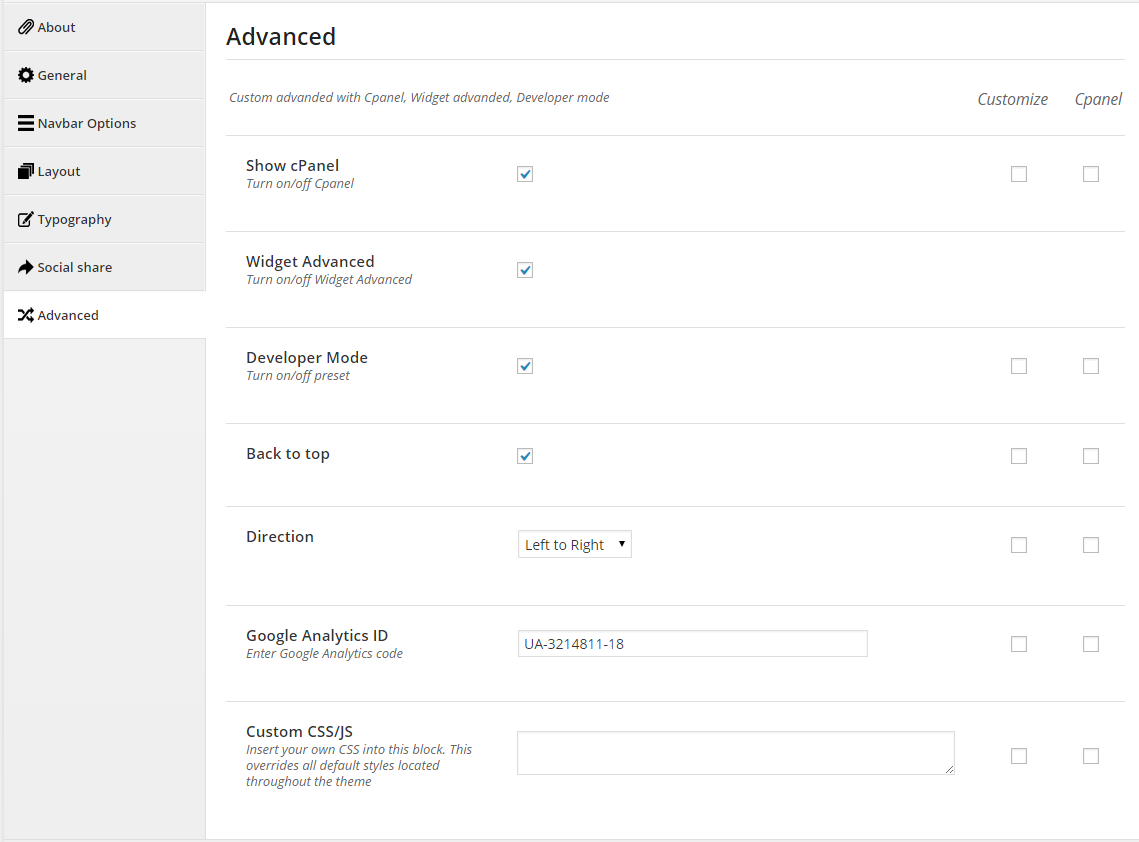Turn off Developer Mode checkbox

coord(524,365)
